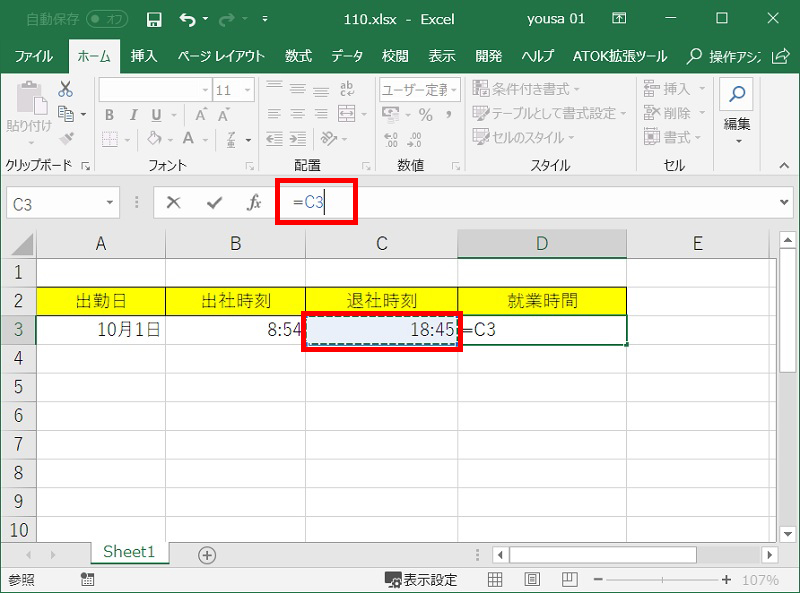Click the text orientation icon
The width and height of the screenshot is (800, 593).
329,138
